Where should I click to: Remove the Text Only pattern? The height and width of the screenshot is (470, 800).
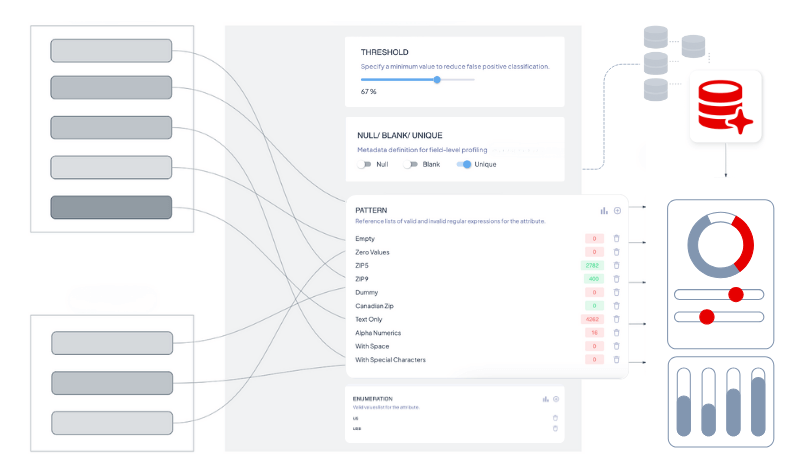[617, 319]
